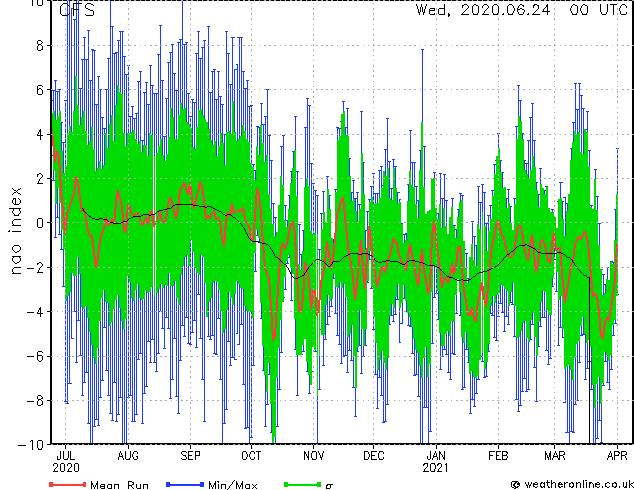The width and height of the screenshot is (634, 490).
Task: Click the 'SEP' x-axis month label
Action: [x=190, y=456]
